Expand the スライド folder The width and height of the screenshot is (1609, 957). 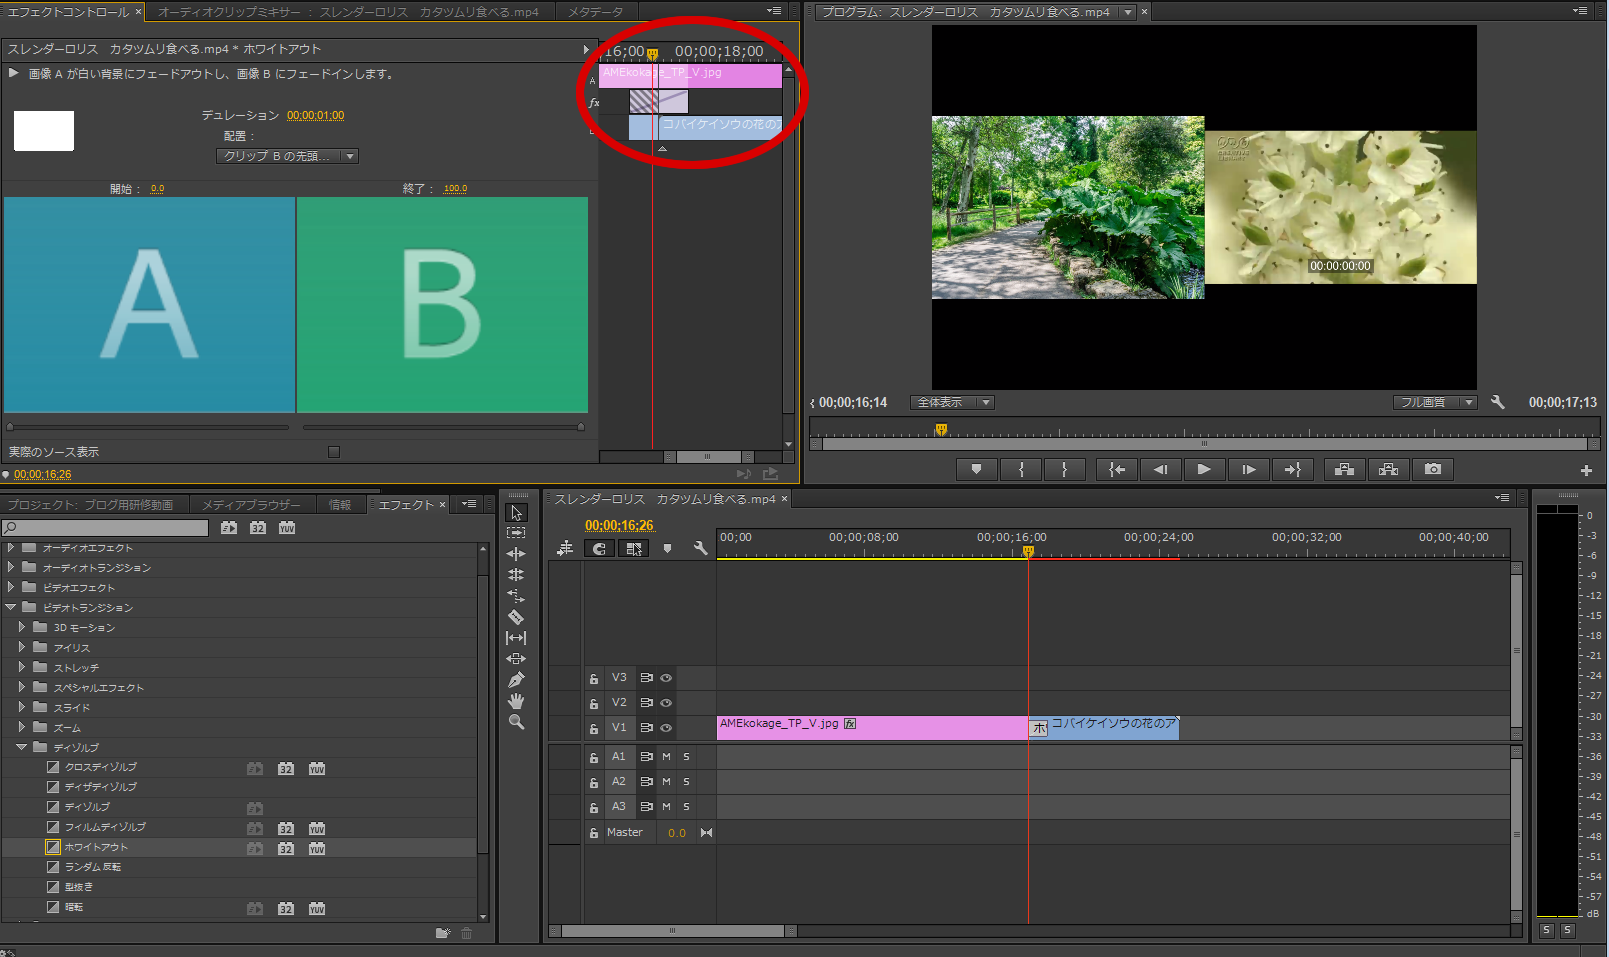coord(22,707)
